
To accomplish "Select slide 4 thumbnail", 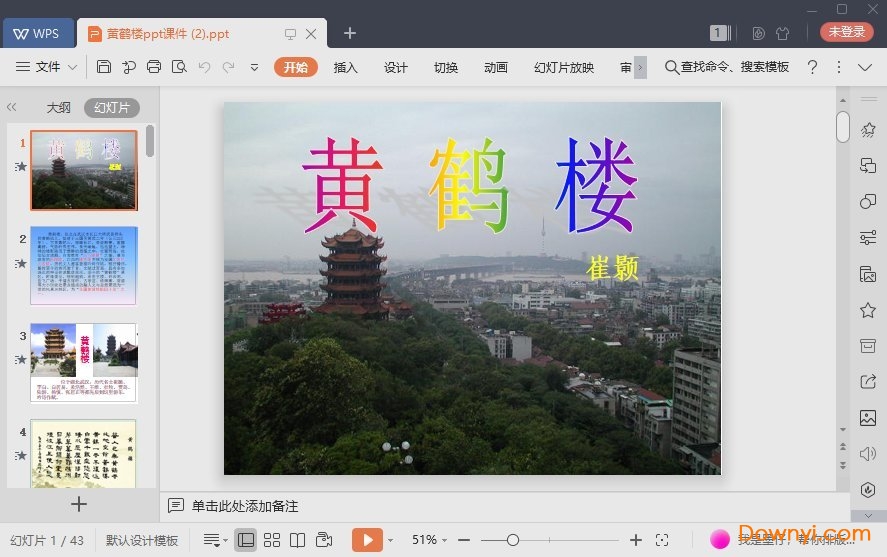I will [84, 454].
